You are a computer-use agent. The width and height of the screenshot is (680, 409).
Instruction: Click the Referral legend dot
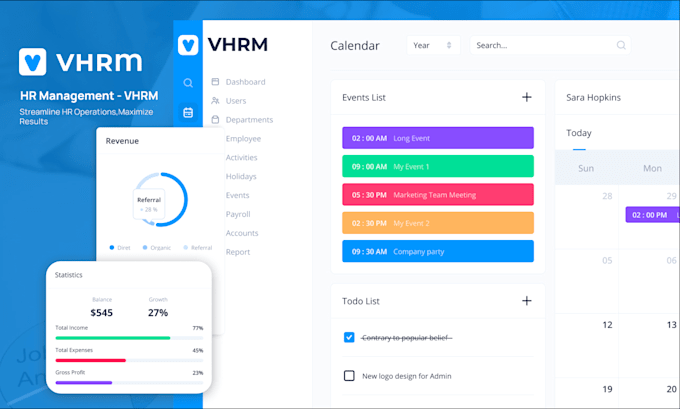[x=186, y=248]
